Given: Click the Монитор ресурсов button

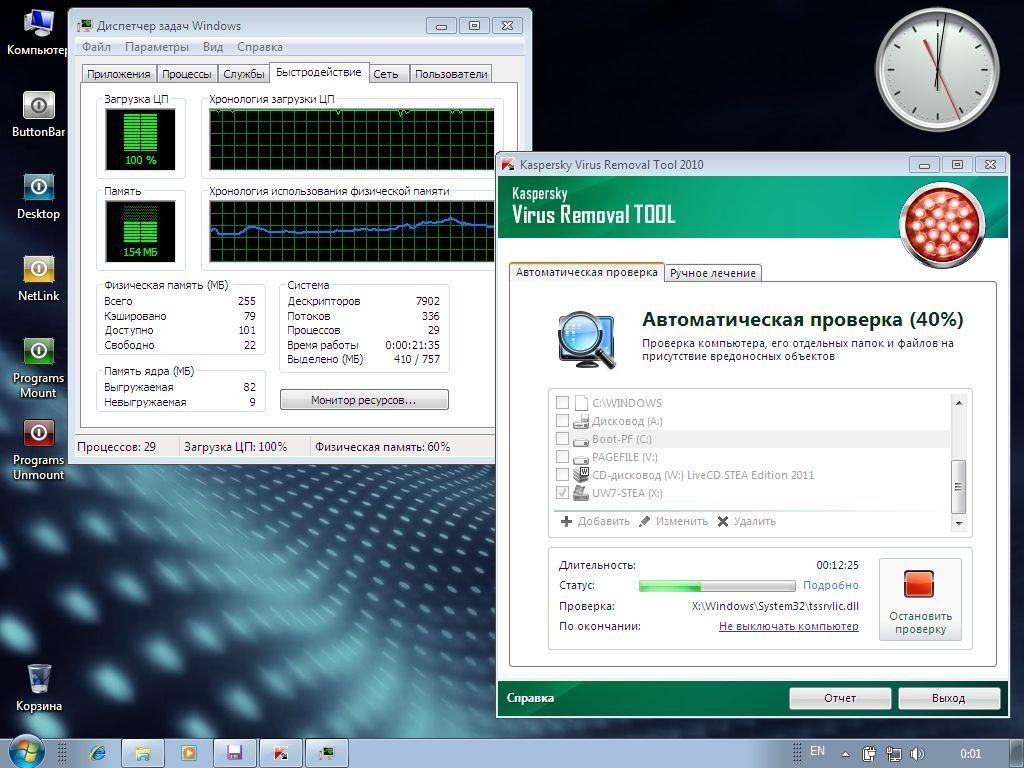Looking at the screenshot, I should point(364,400).
